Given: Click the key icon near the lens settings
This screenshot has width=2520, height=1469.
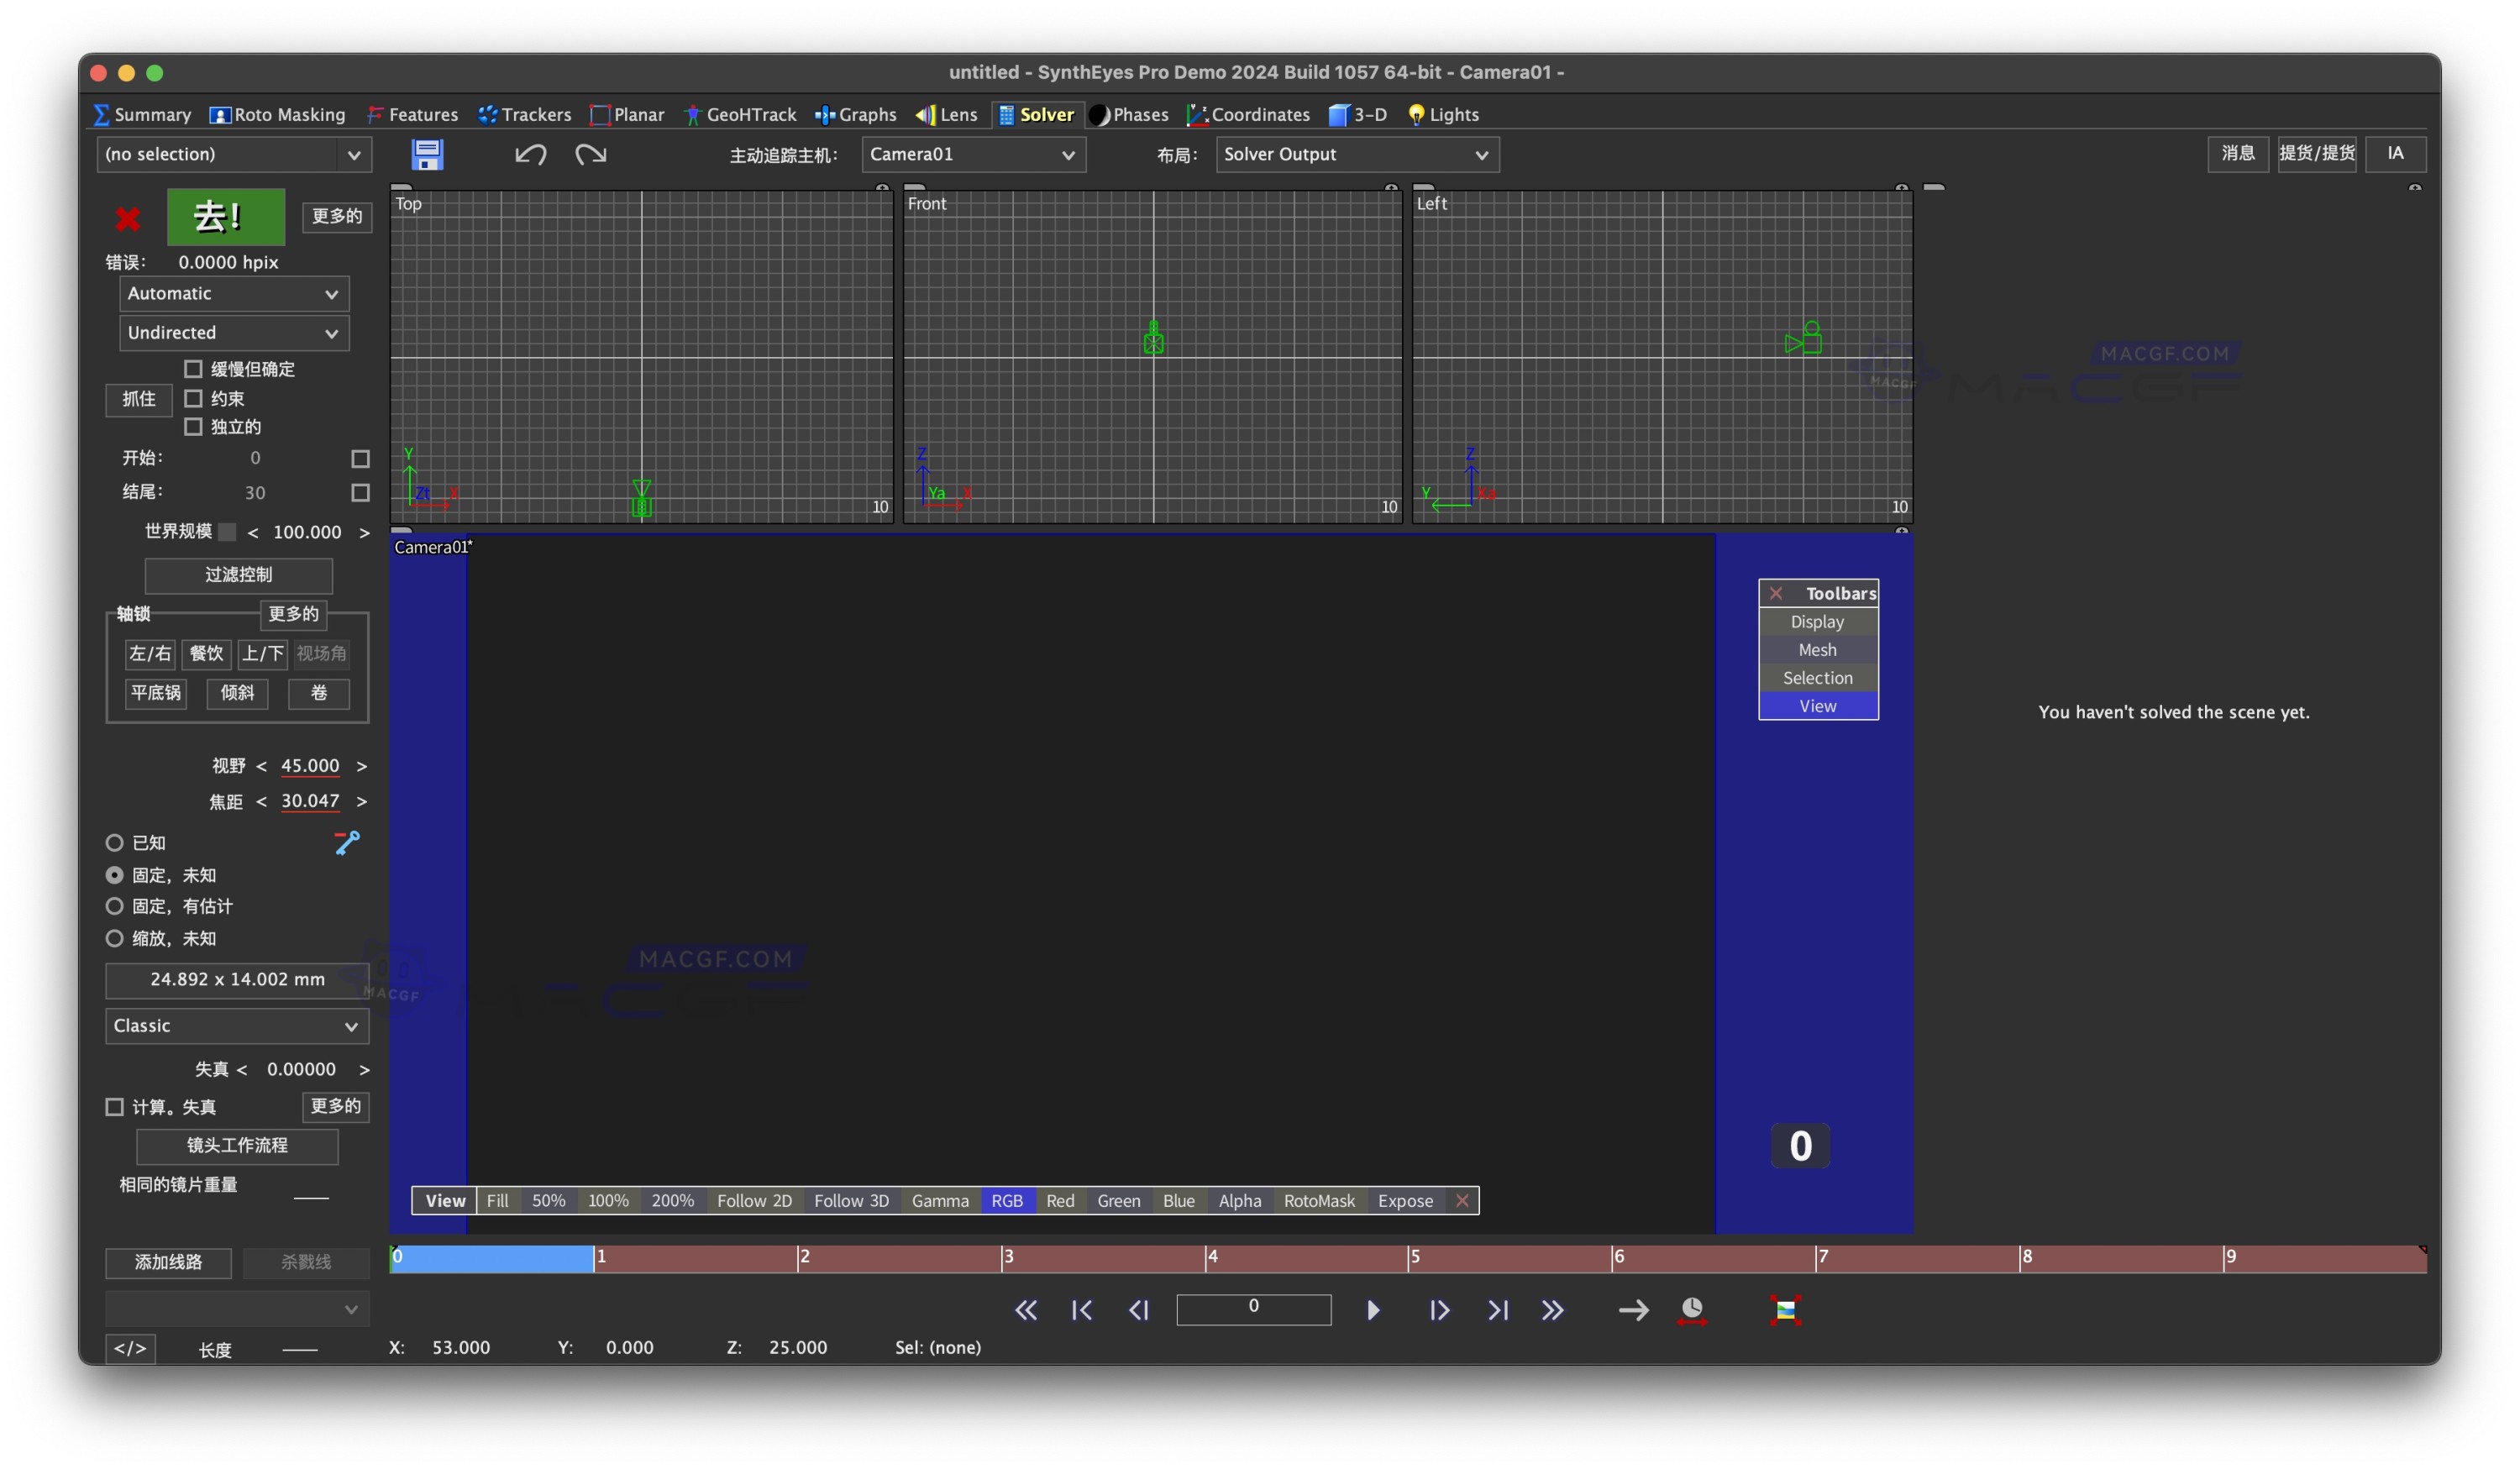Looking at the screenshot, I should pos(346,842).
